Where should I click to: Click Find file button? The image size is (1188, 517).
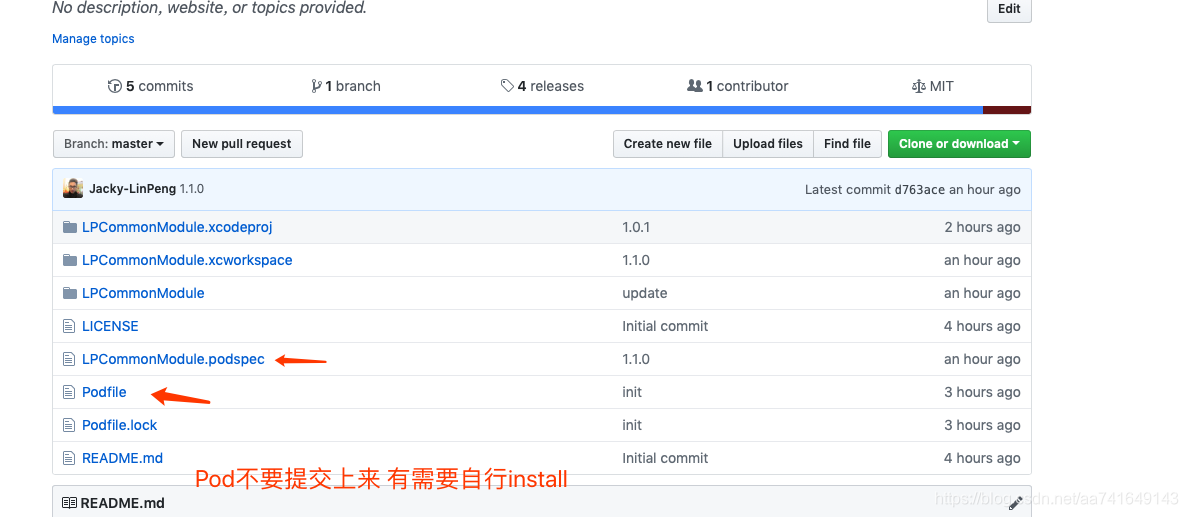tap(847, 144)
